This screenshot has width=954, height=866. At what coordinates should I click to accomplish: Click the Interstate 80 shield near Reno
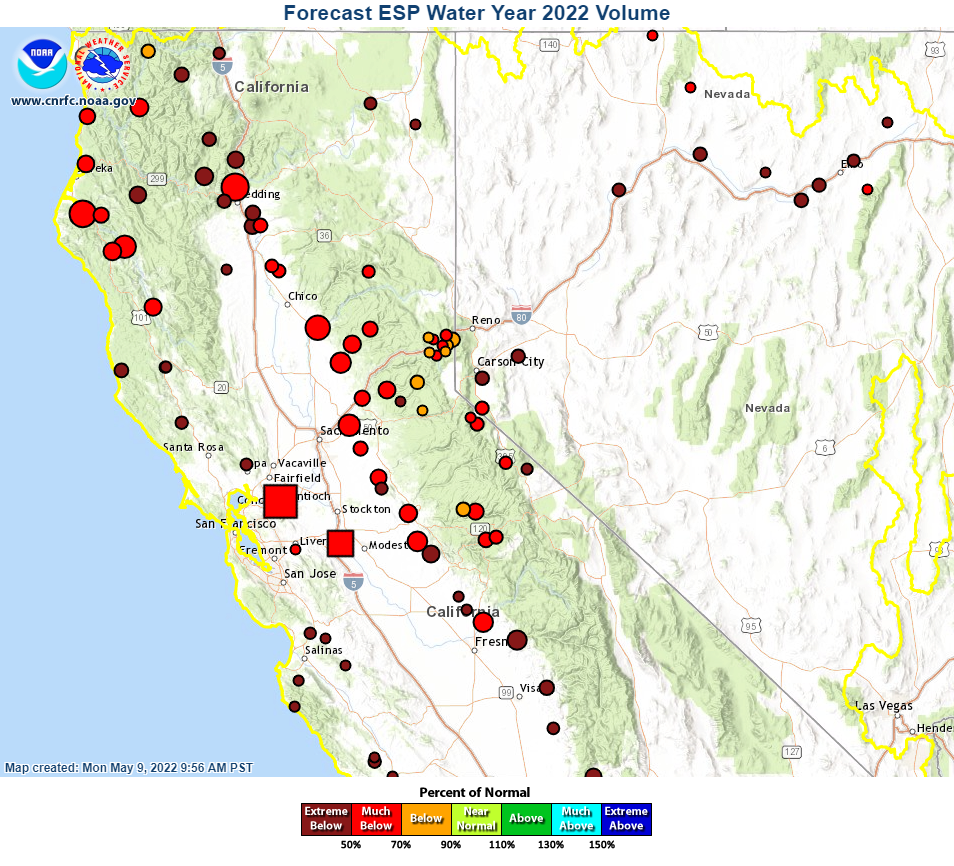[x=521, y=314]
